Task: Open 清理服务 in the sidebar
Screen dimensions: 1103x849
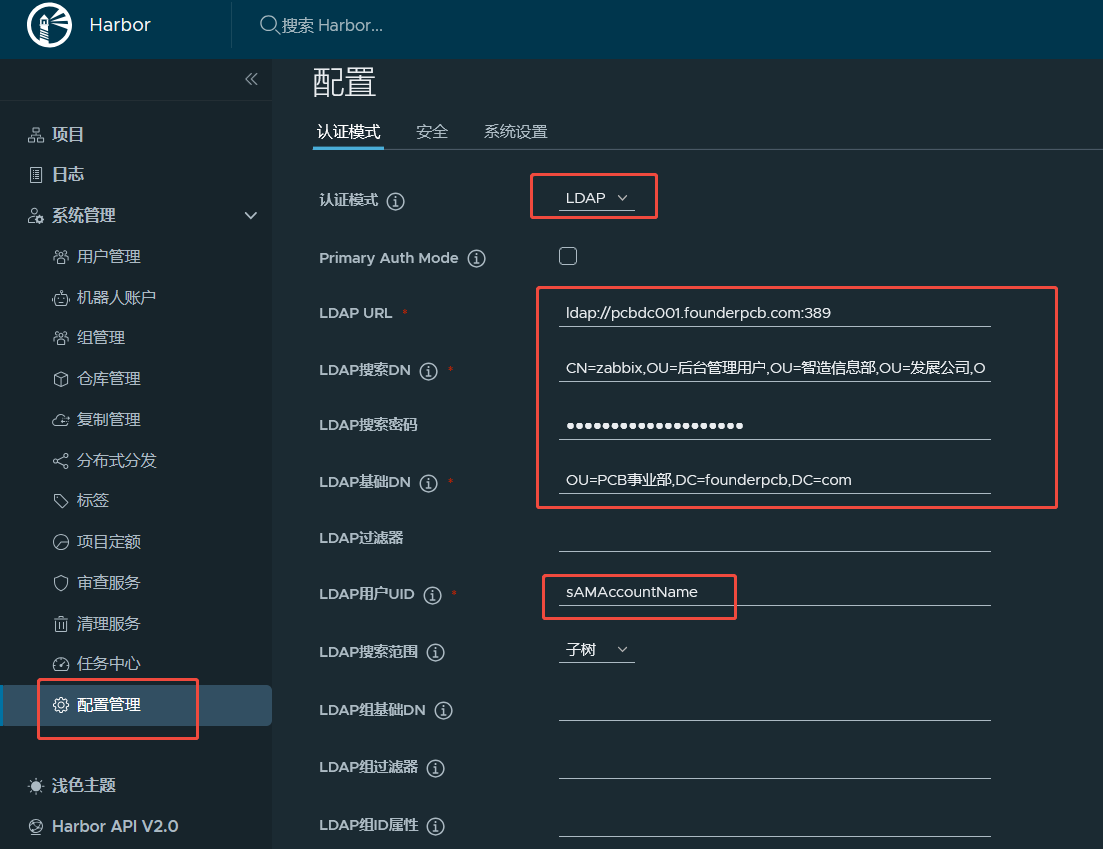Action: [x=108, y=624]
